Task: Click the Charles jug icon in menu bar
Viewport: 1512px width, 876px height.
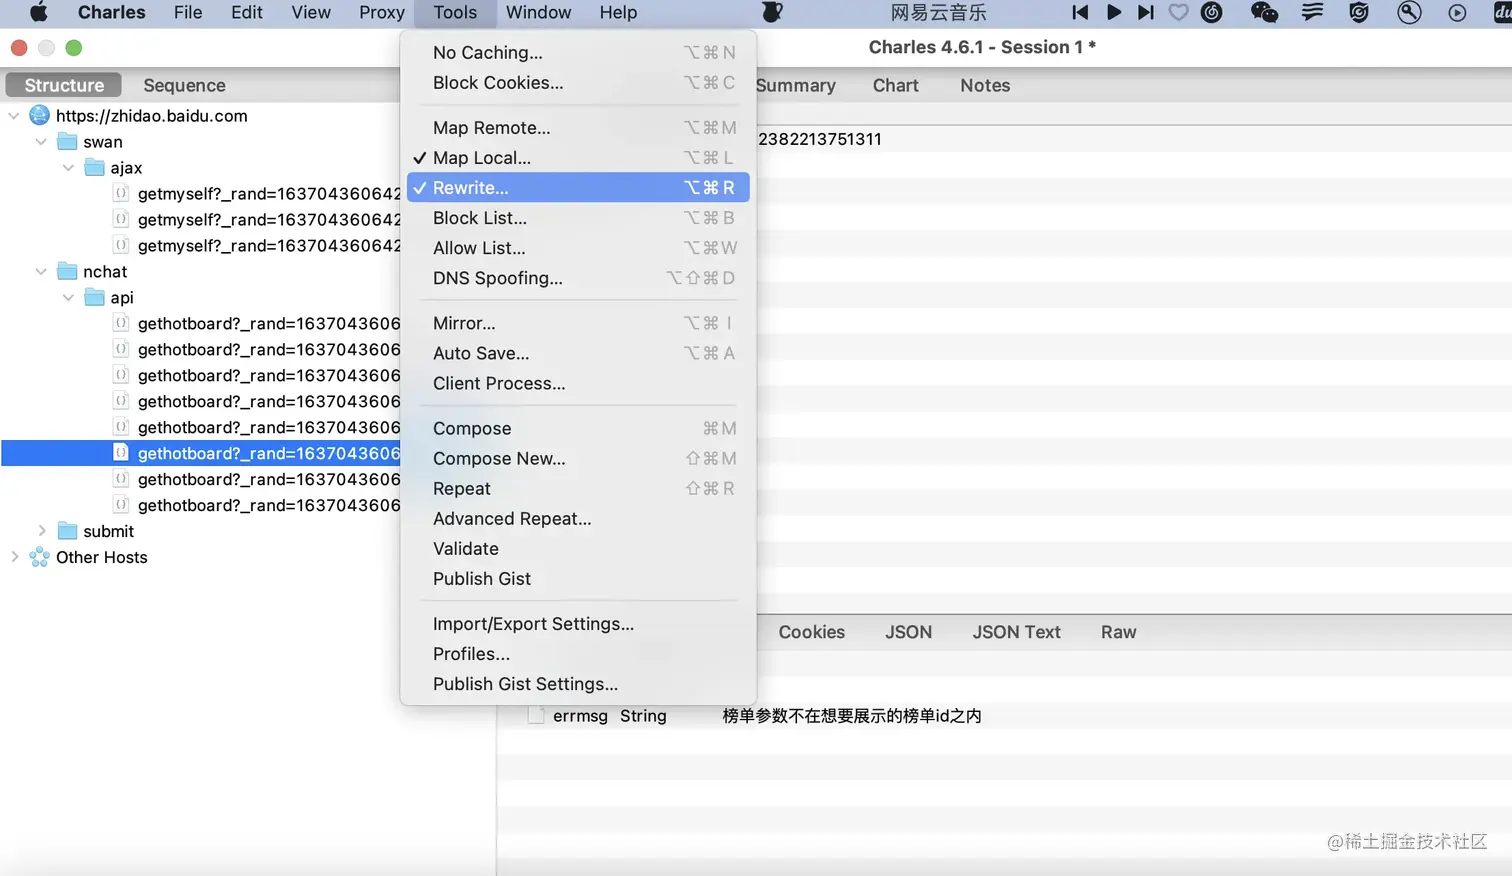Action: [772, 12]
